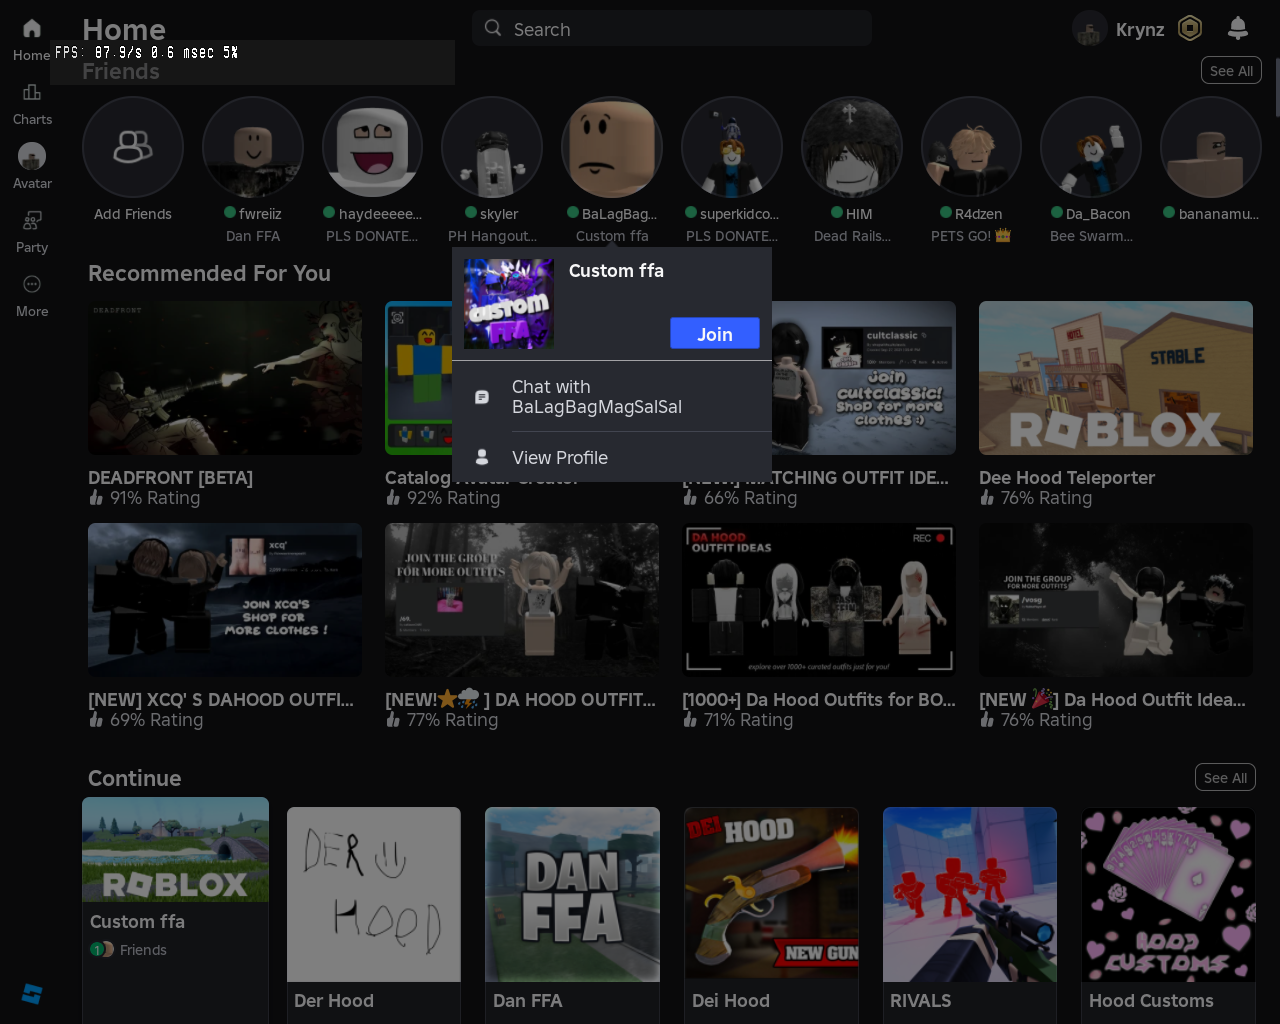Open the notifications bell
The width and height of the screenshot is (1280, 1024).
(1238, 29)
